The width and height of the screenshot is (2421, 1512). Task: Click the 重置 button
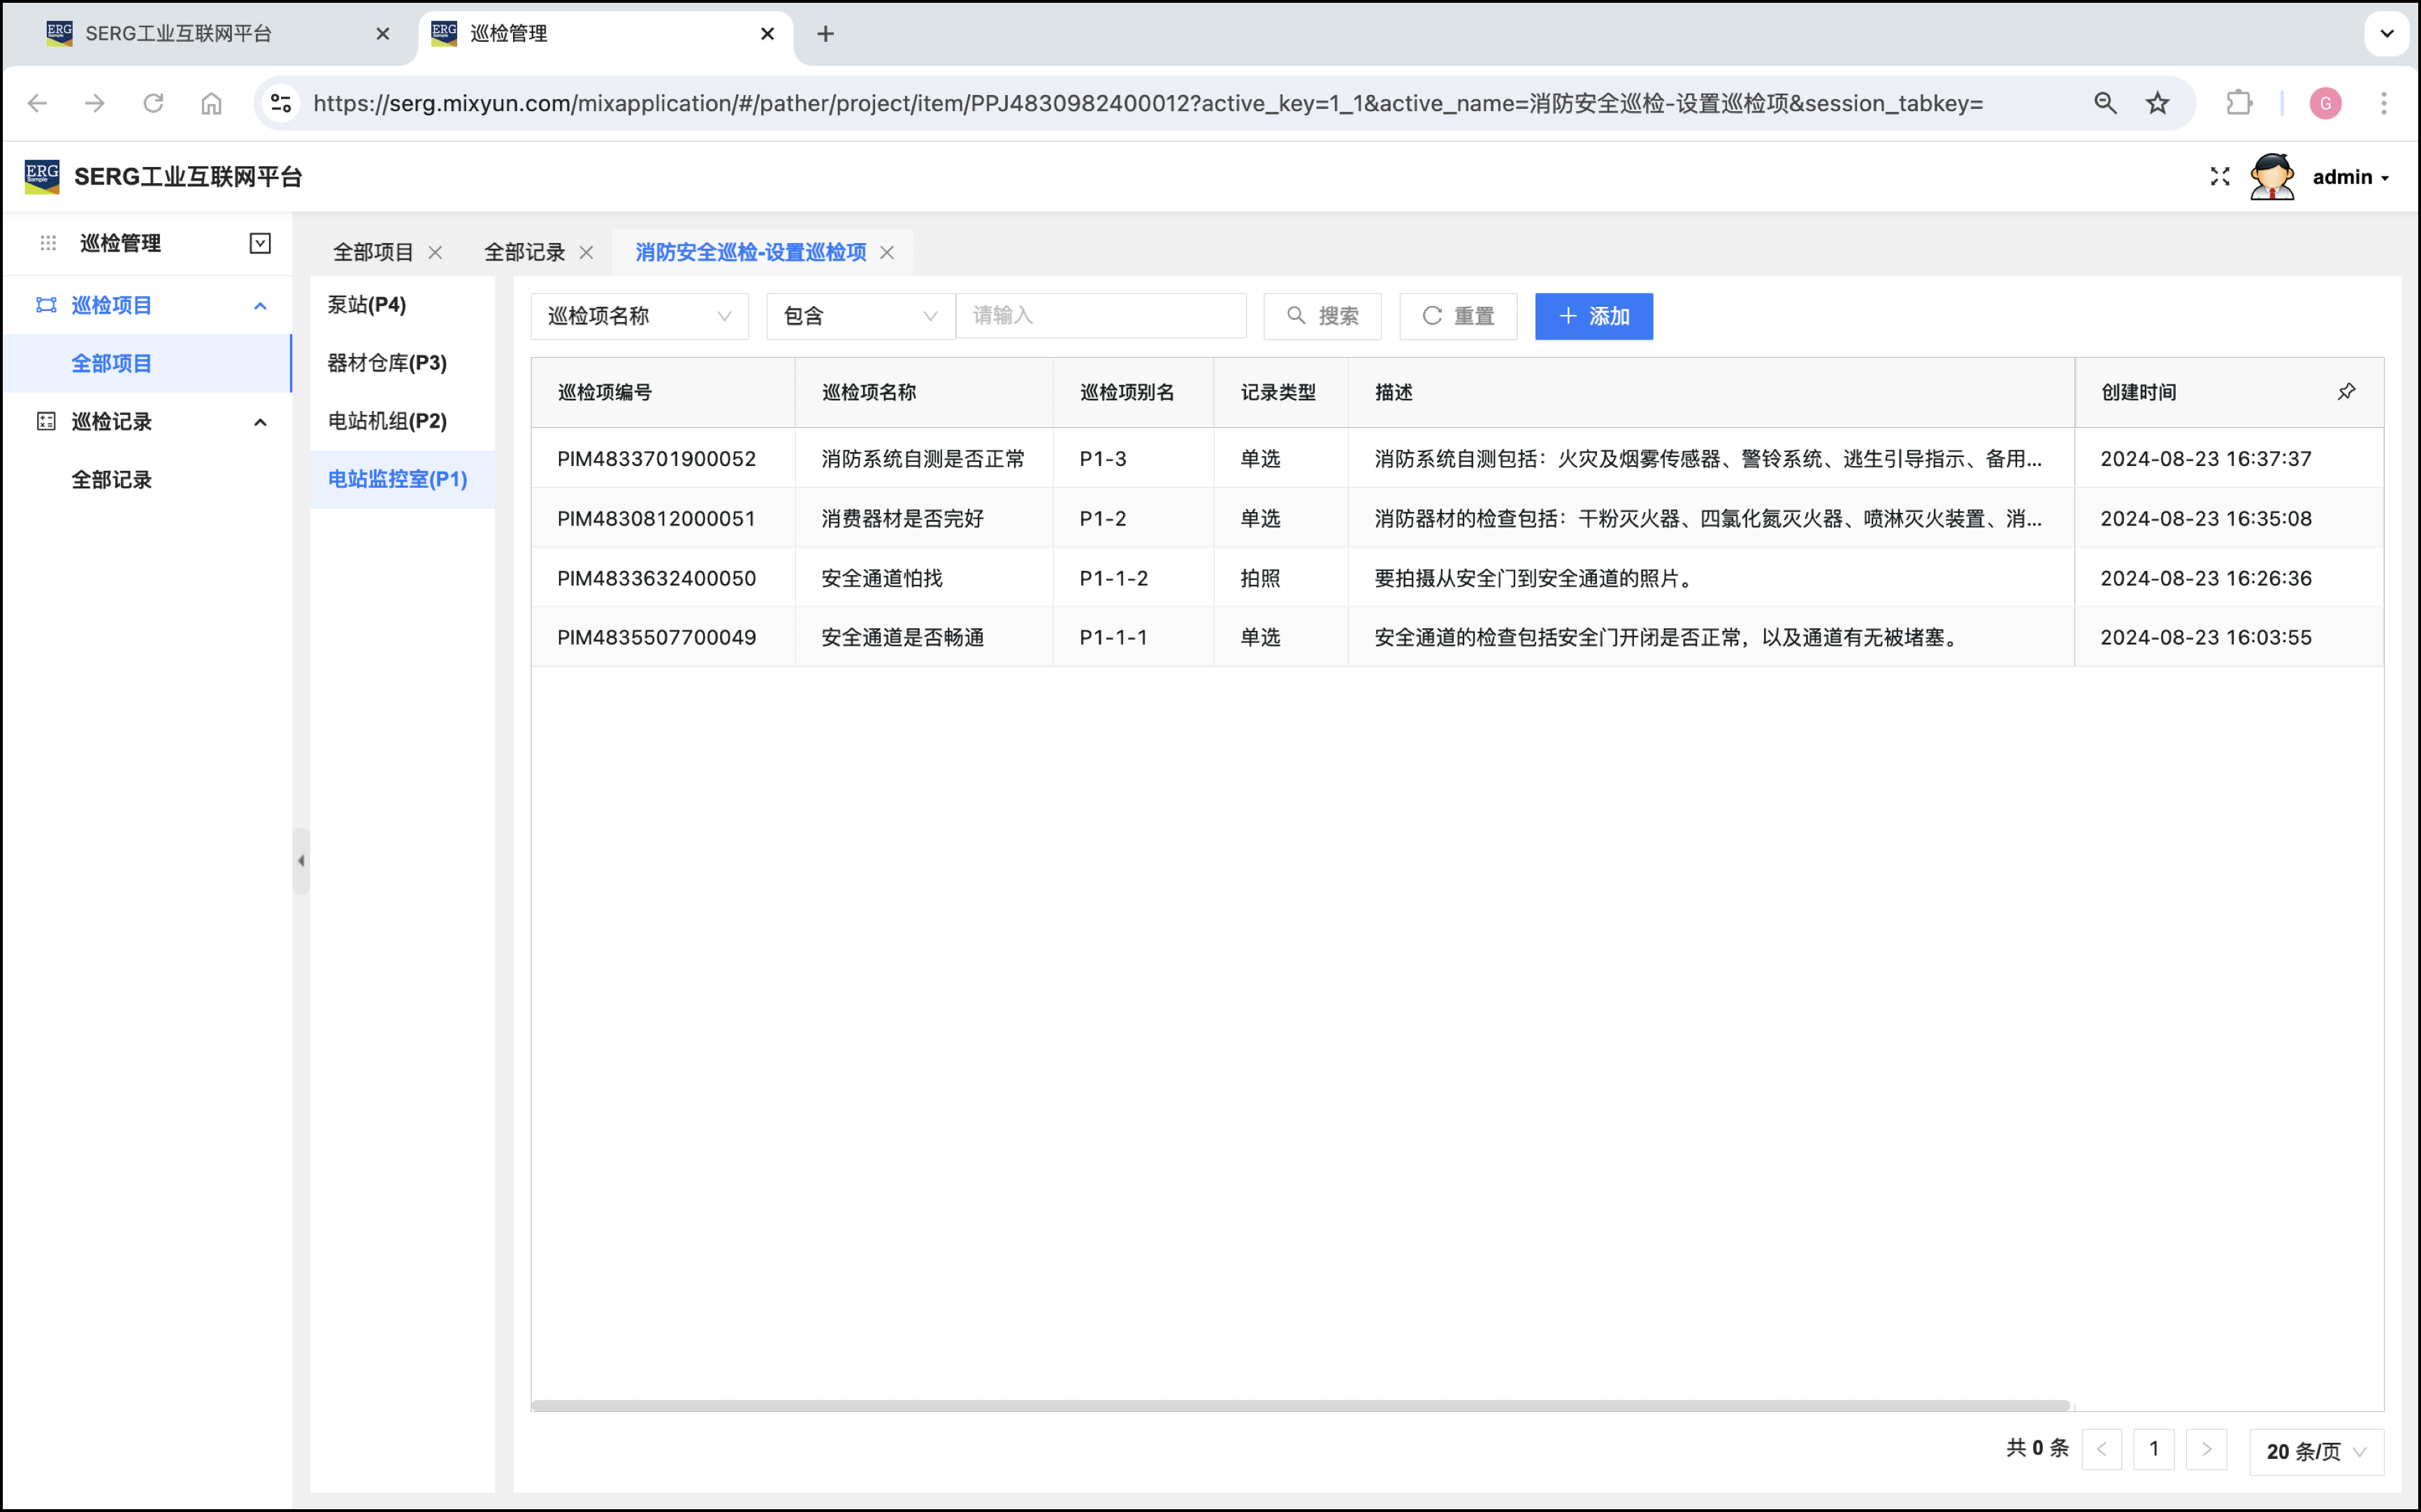(1457, 316)
